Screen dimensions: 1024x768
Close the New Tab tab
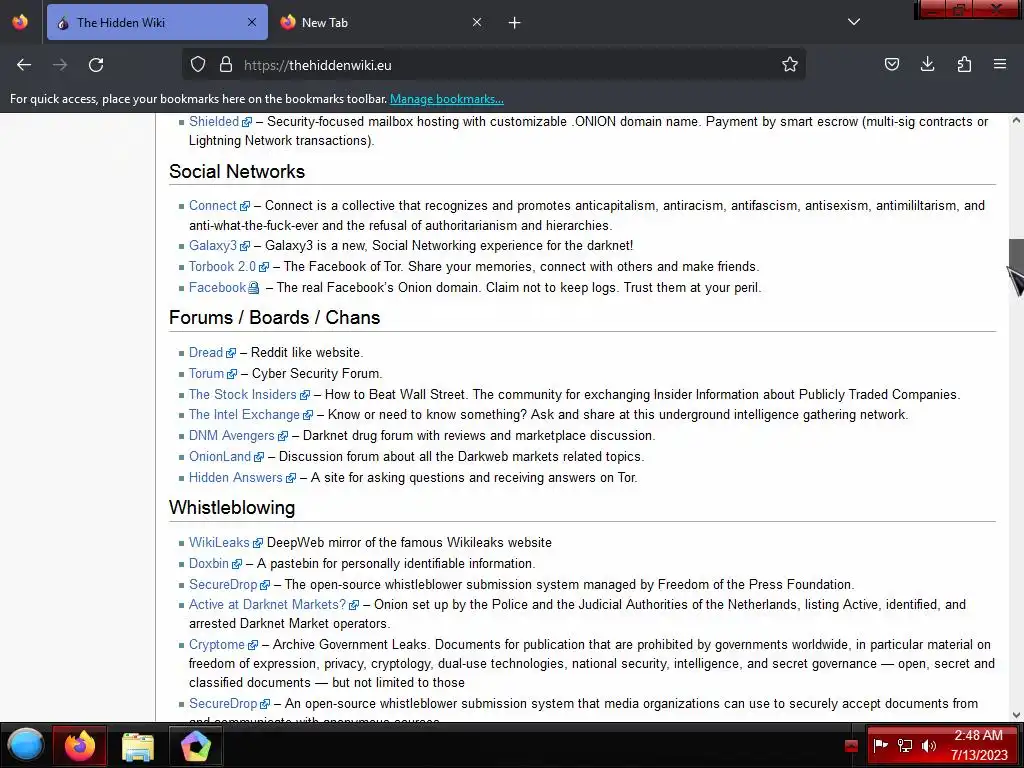click(477, 22)
